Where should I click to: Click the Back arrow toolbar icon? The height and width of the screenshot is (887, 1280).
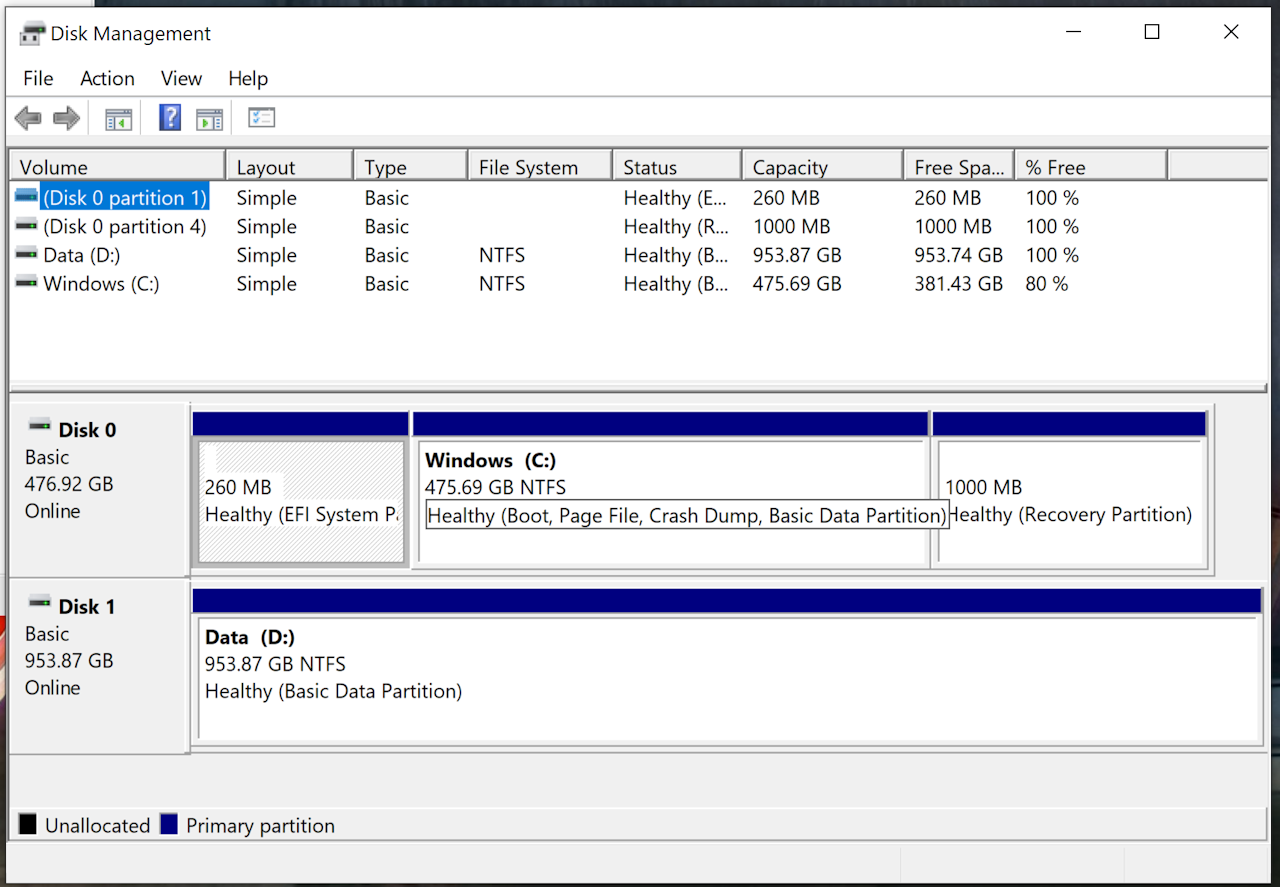coord(28,119)
